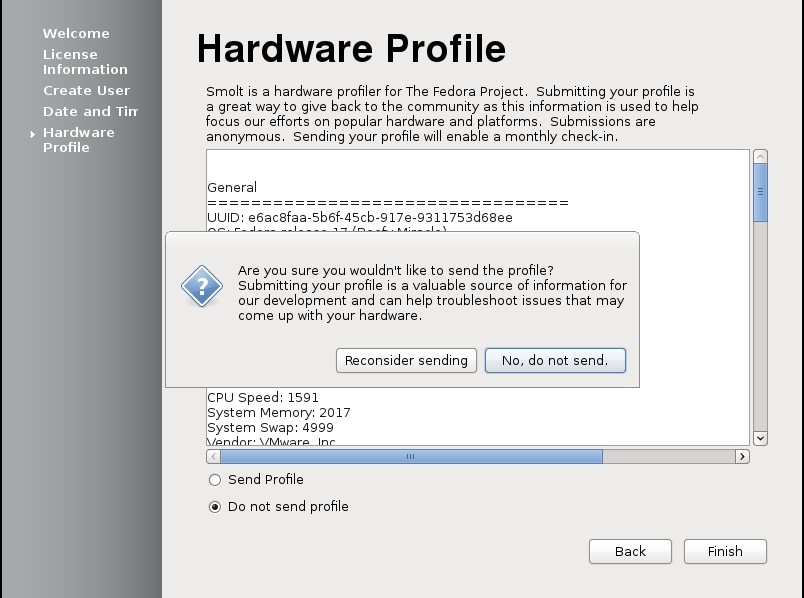
Task: Open the Date and Time step
Action: pos(90,111)
